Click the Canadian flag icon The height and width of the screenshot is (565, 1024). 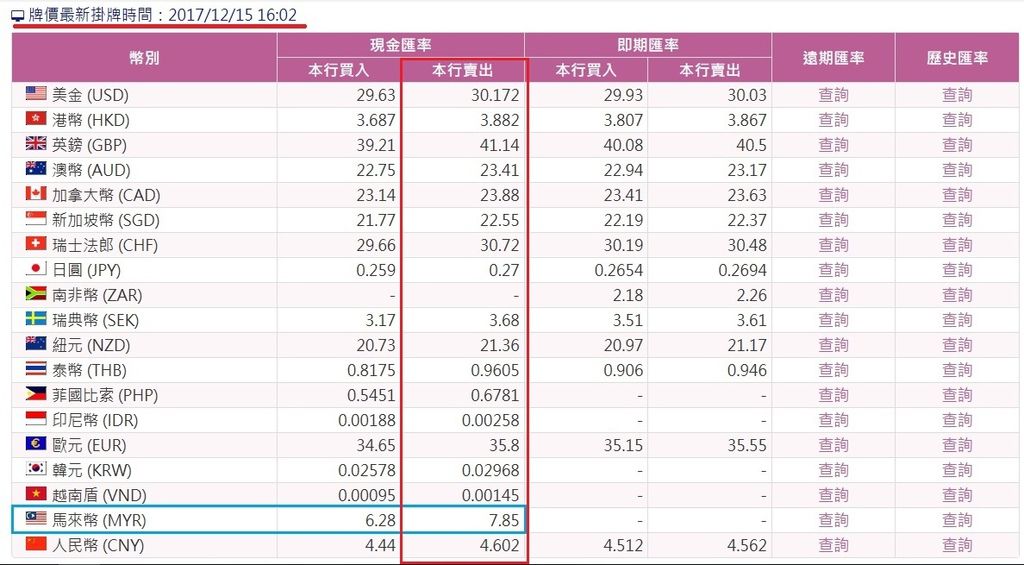[x=36, y=193]
